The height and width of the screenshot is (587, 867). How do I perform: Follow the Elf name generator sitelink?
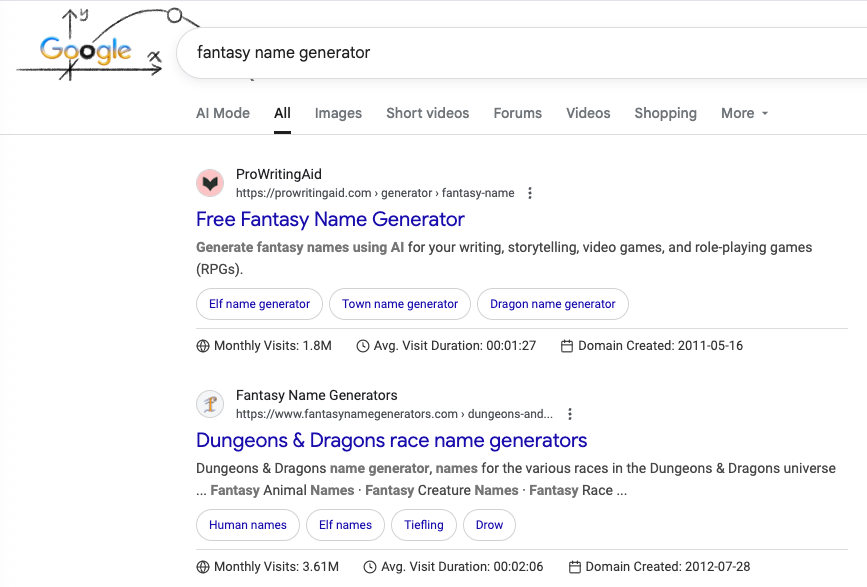[x=259, y=304]
